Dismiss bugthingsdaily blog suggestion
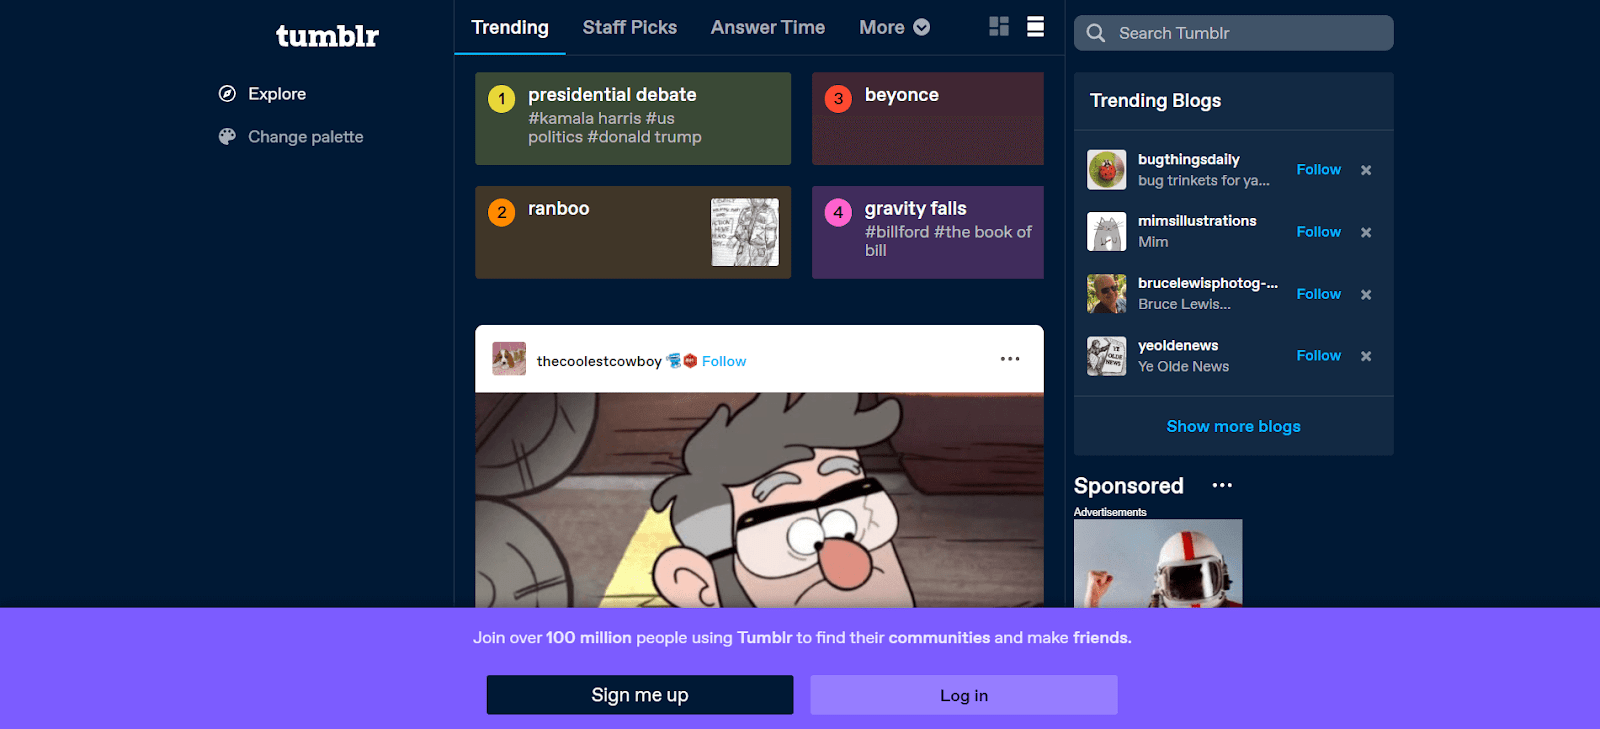 [1366, 170]
